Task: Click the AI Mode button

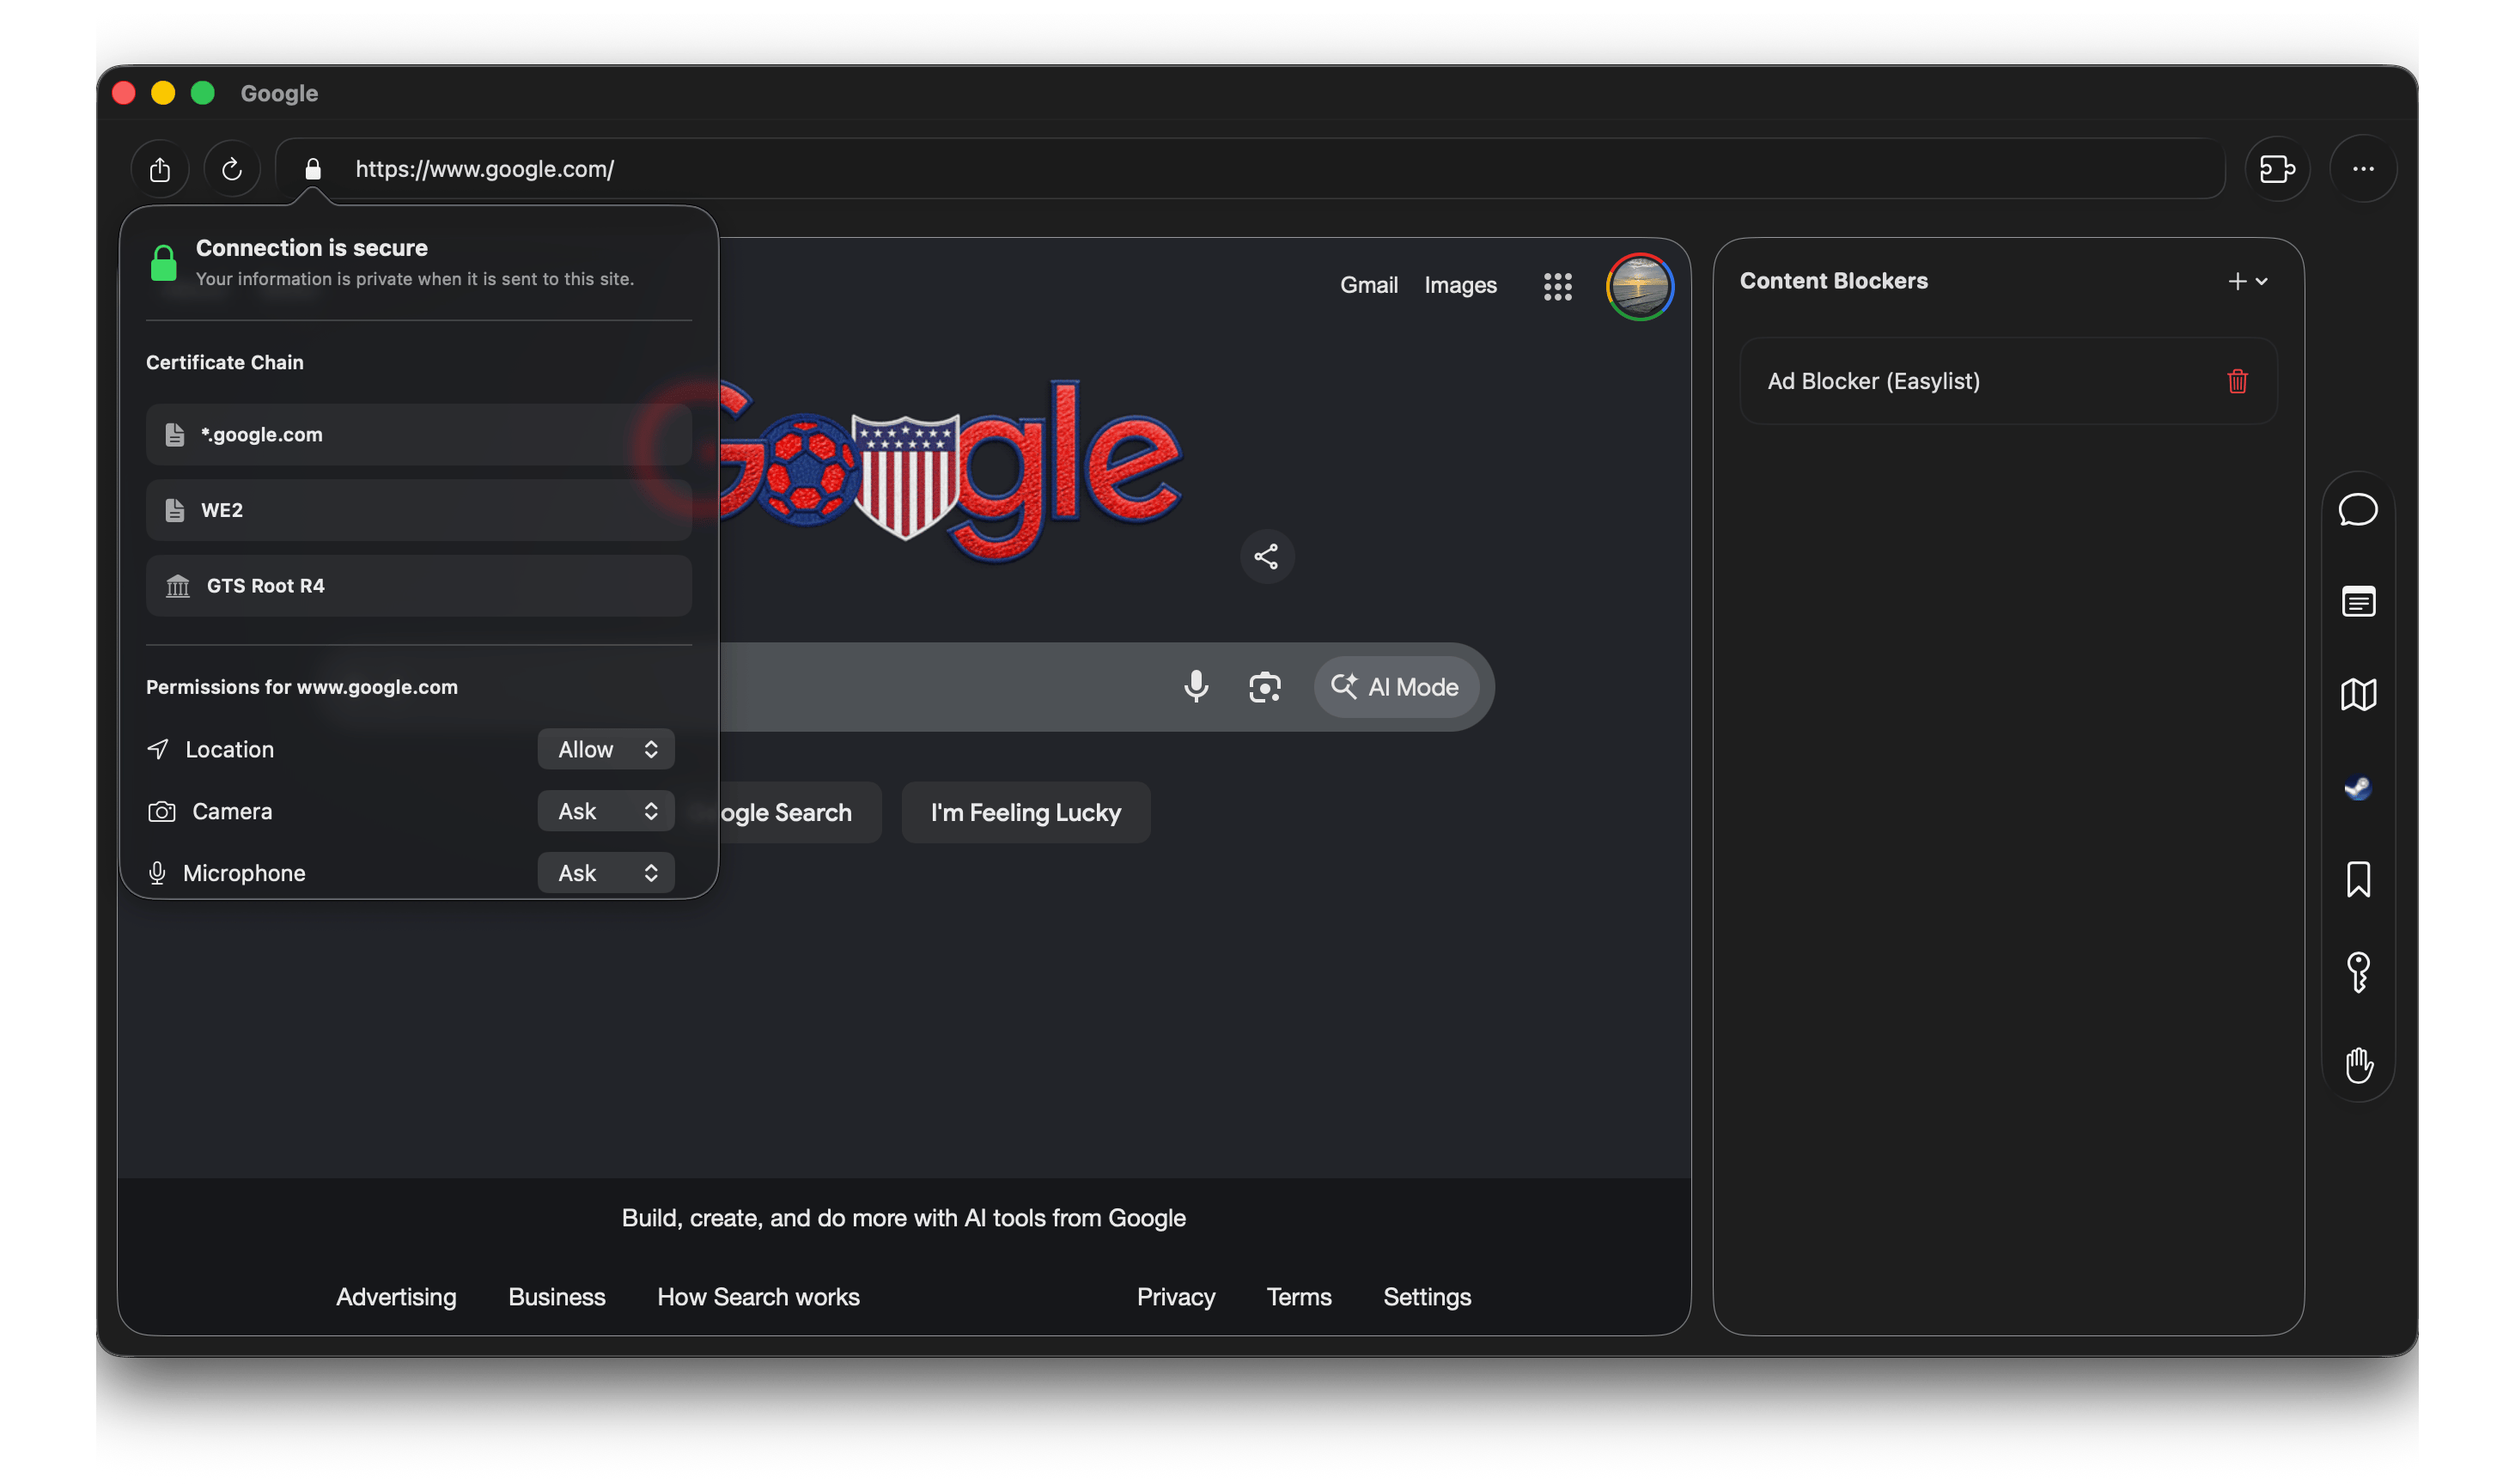Action: point(1395,687)
